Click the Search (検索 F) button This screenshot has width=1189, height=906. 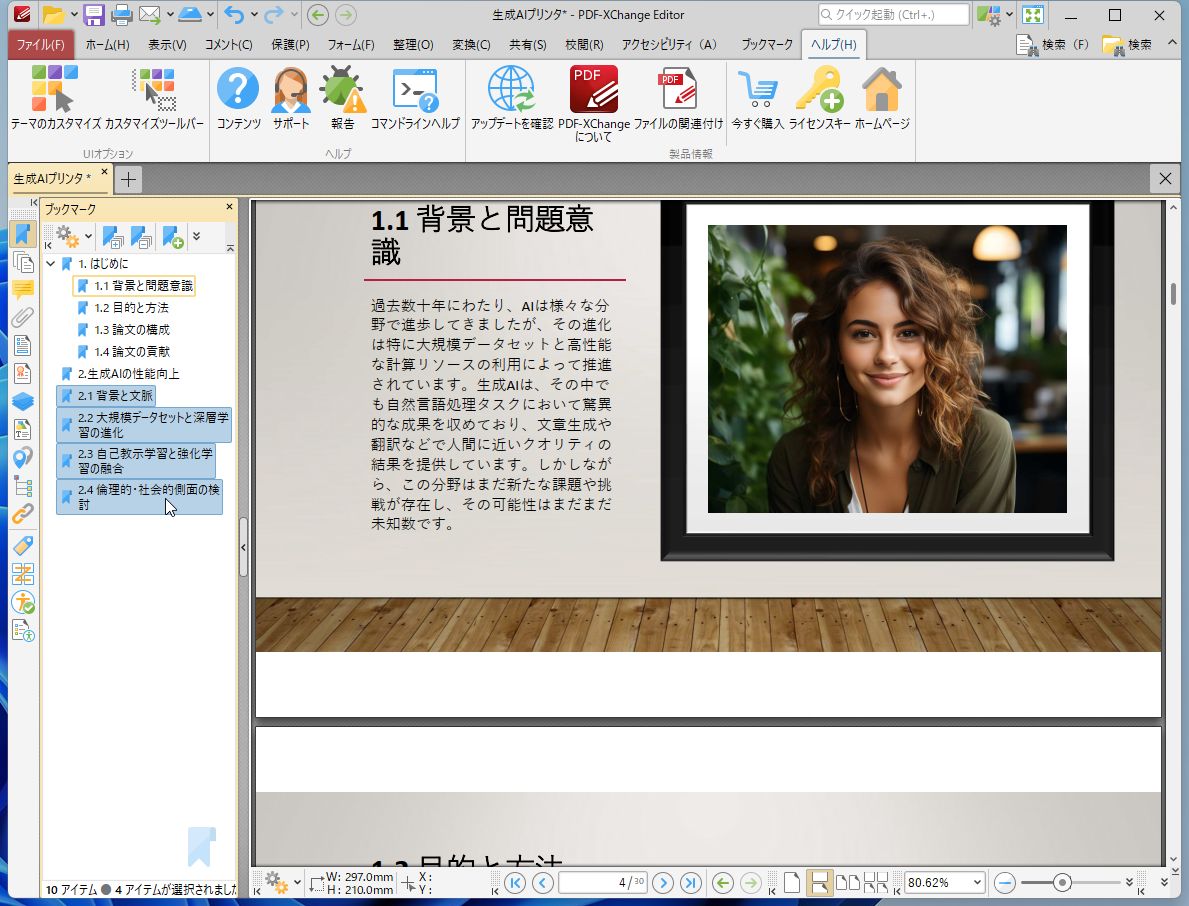[x=1053, y=45]
